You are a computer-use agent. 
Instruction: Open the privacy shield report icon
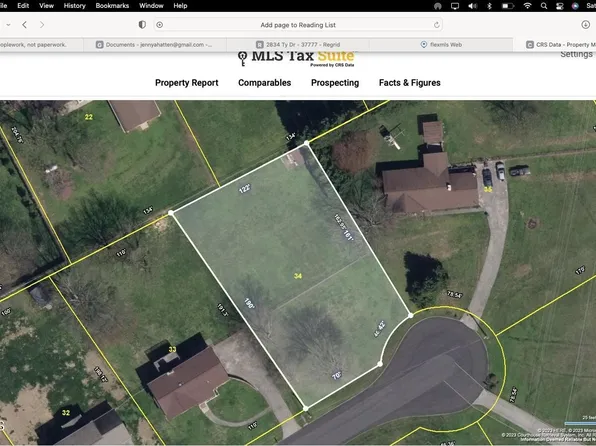pos(142,25)
